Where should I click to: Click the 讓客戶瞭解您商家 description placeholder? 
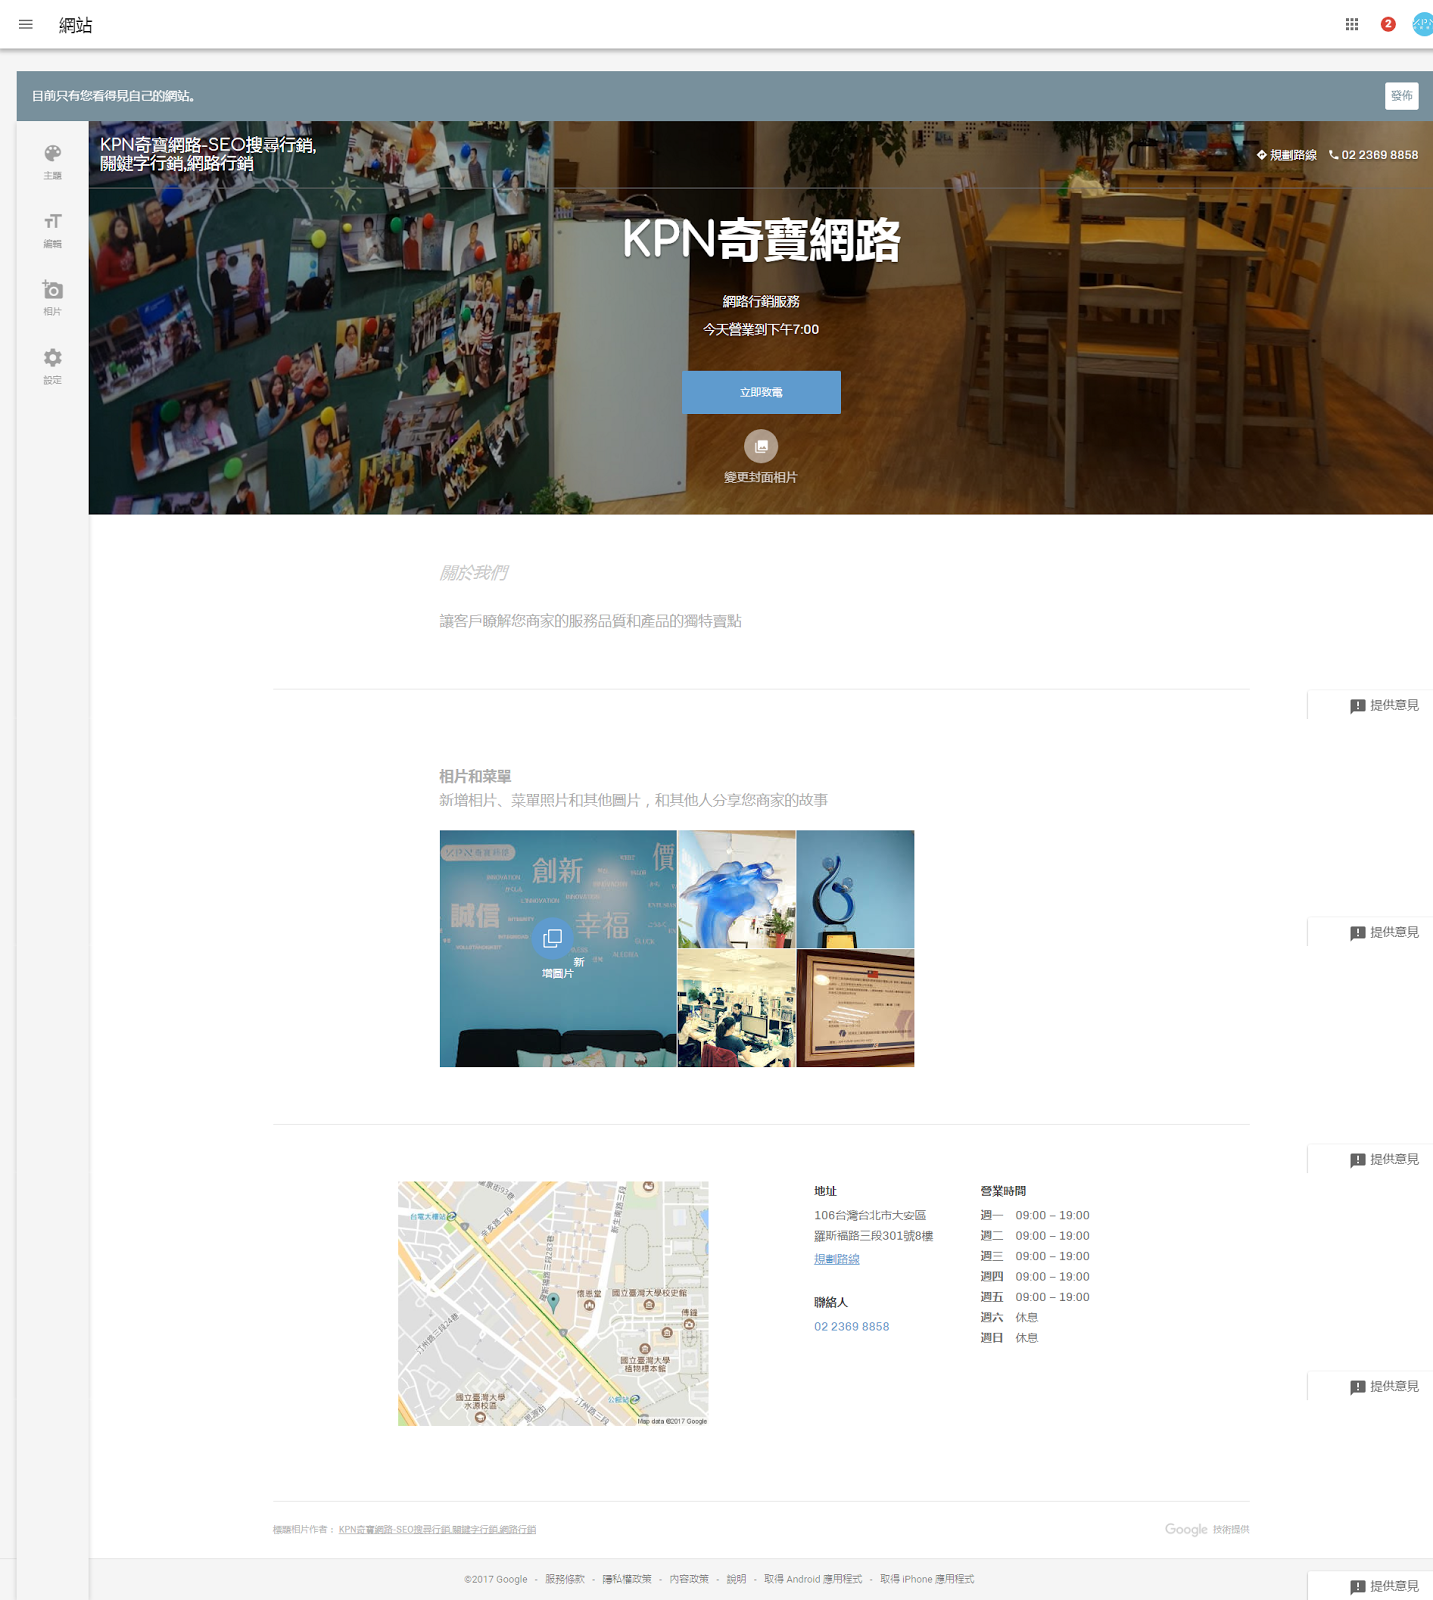pyautogui.click(x=590, y=621)
